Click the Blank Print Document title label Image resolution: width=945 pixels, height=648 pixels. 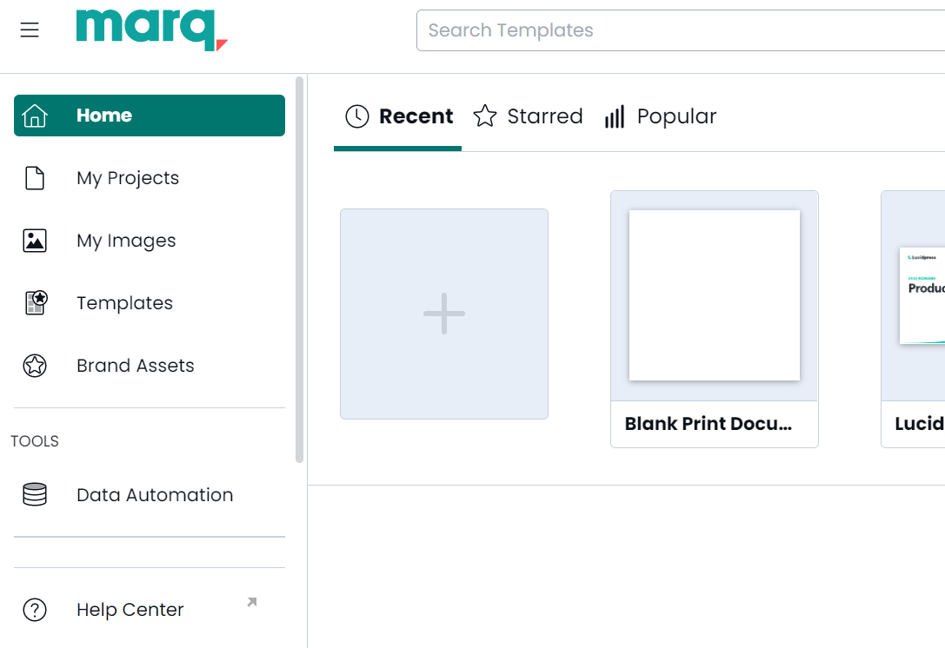click(x=708, y=424)
